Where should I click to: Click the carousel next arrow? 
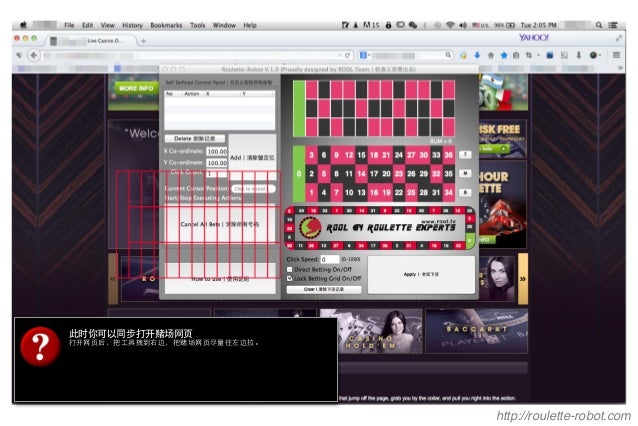point(522,279)
